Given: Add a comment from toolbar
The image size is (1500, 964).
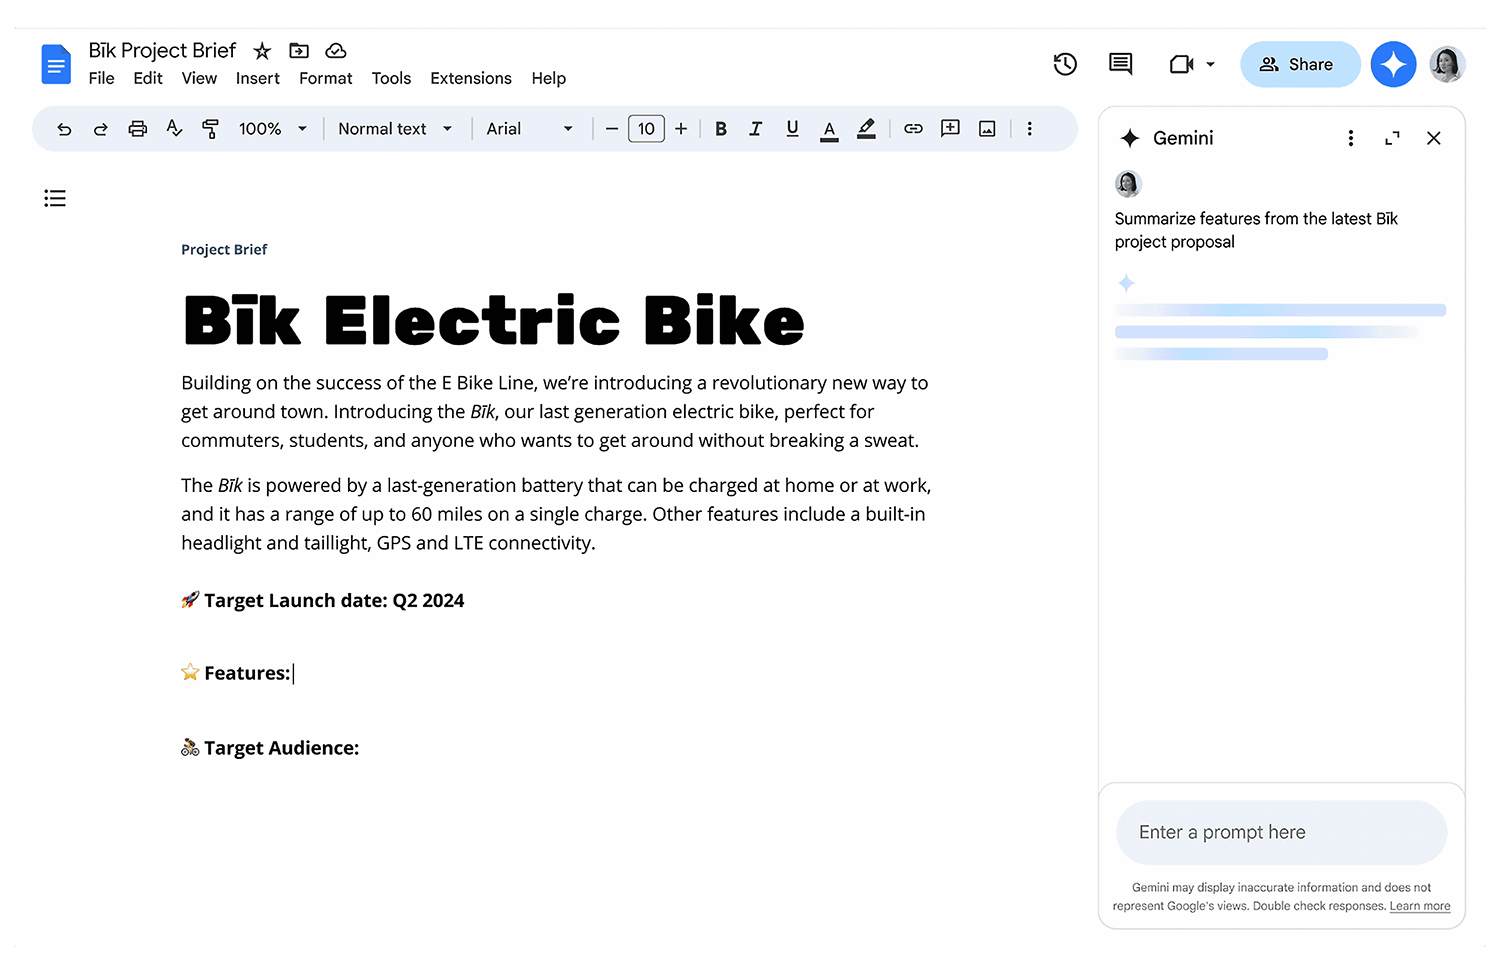Looking at the screenshot, I should (x=950, y=129).
